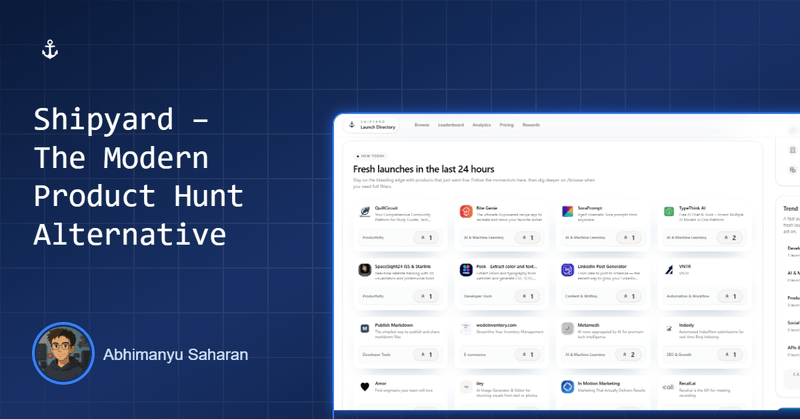
Task: Open Abhimanyu Saharan's avatar picture
Action: 63,353
